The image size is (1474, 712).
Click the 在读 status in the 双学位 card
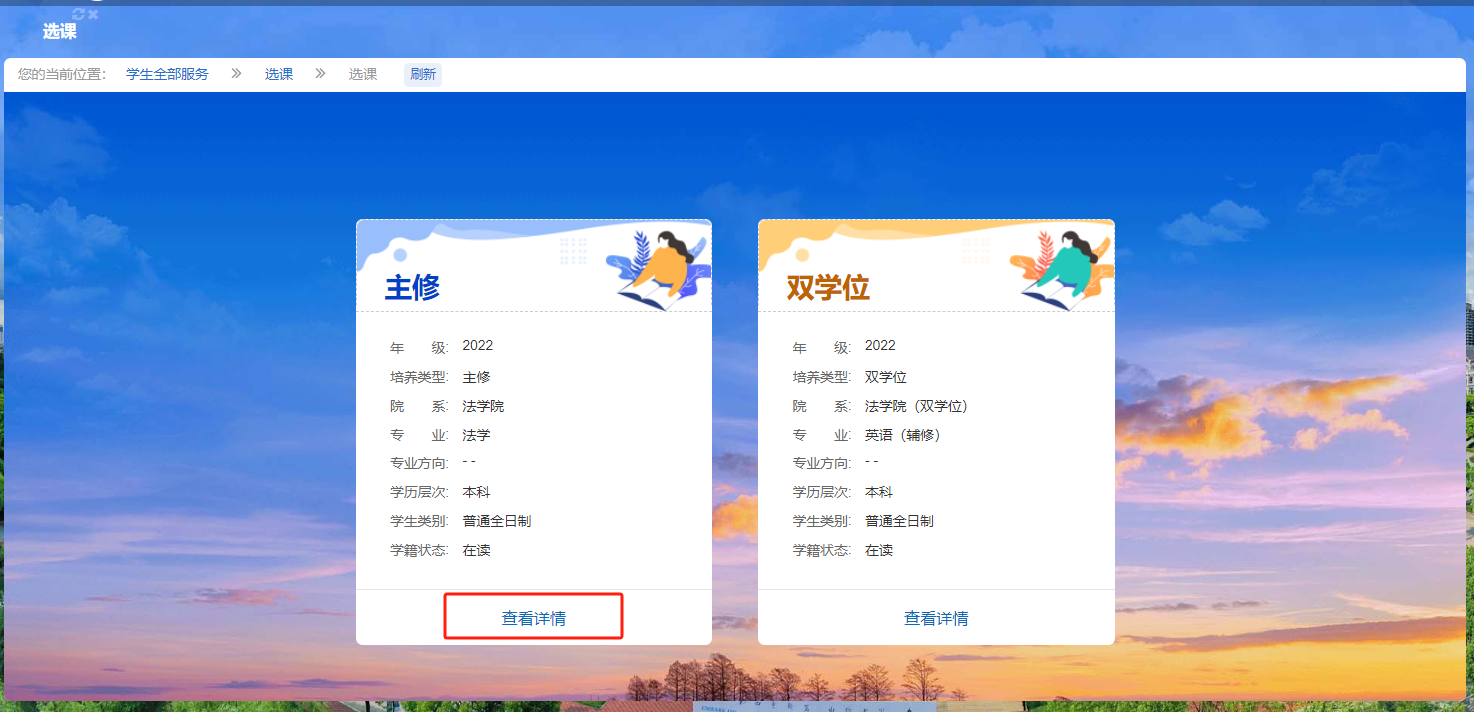(x=878, y=550)
